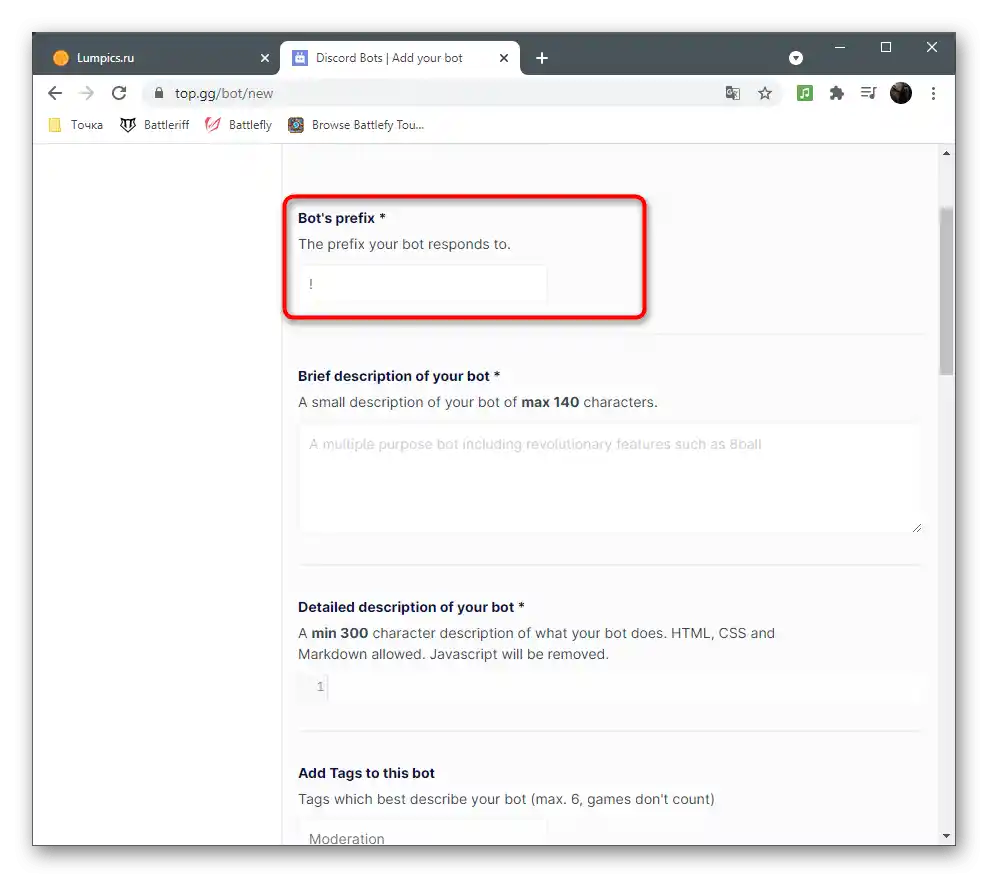The image size is (988, 878).
Task: Click the Moderation tags input field
Action: [x=423, y=833]
